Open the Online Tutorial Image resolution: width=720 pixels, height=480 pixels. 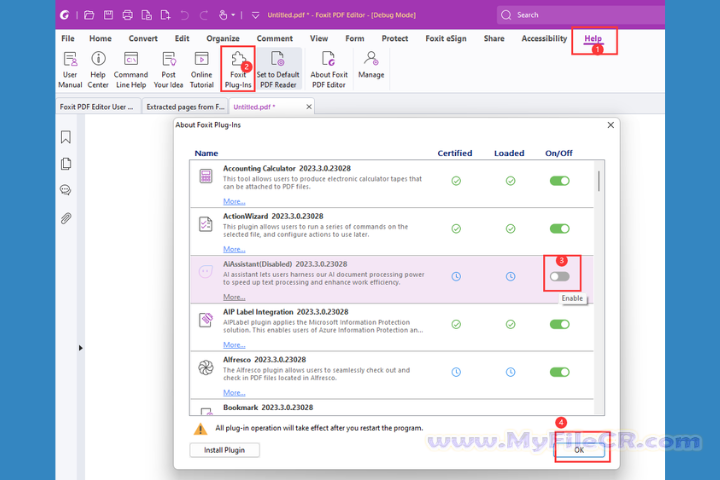pyautogui.click(x=202, y=69)
